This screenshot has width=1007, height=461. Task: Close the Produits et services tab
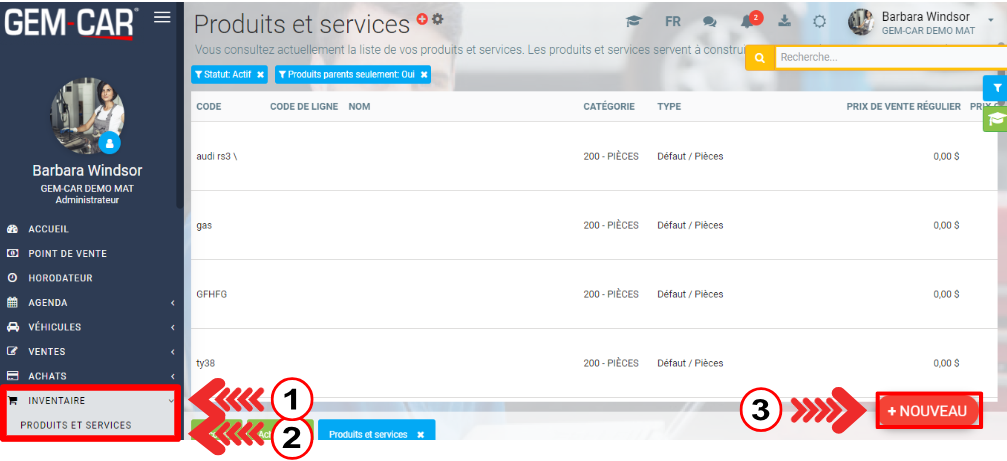pyautogui.click(x=421, y=435)
